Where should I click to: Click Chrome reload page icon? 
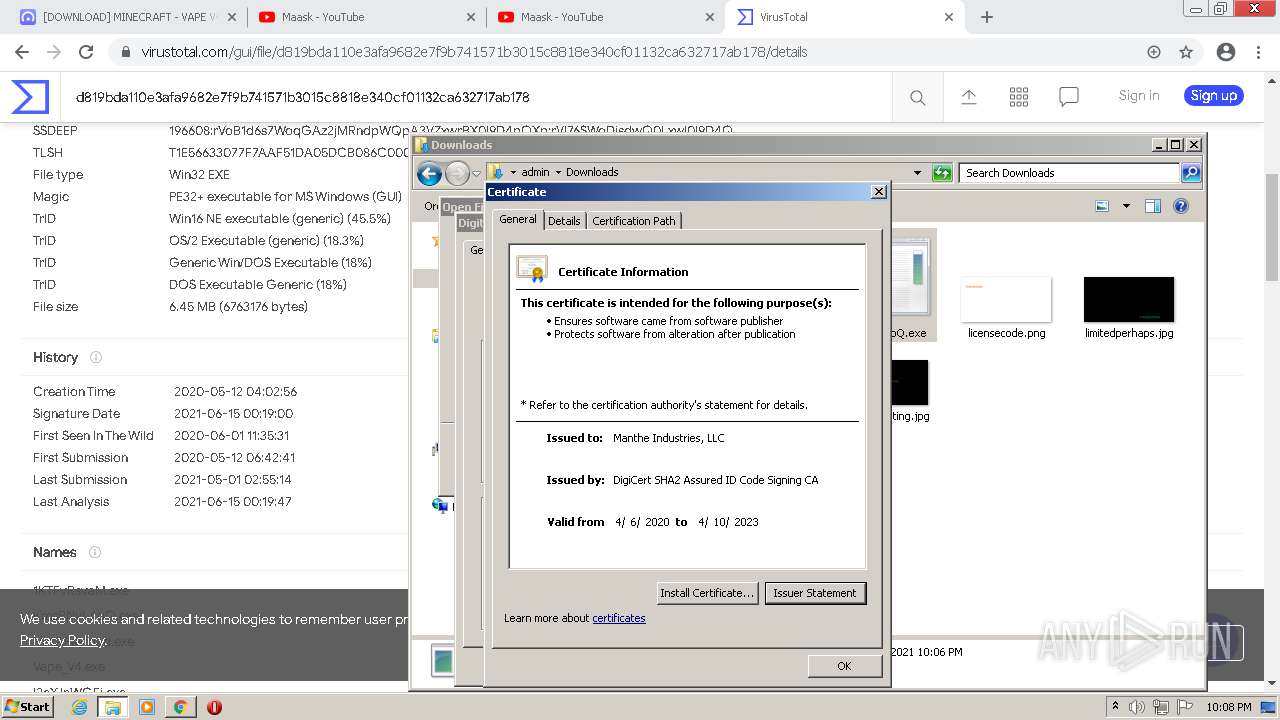[86, 52]
